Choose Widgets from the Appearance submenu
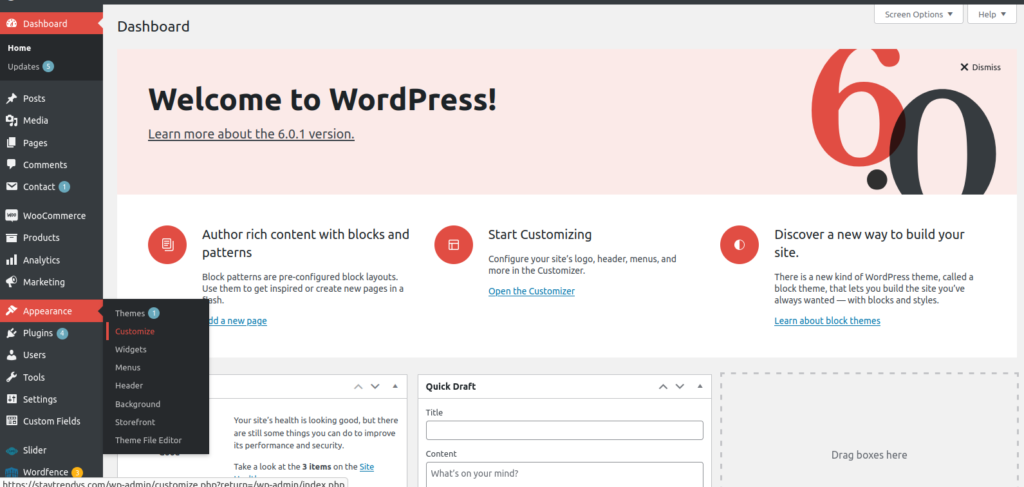The width and height of the screenshot is (1024, 487). pos(131,349)
